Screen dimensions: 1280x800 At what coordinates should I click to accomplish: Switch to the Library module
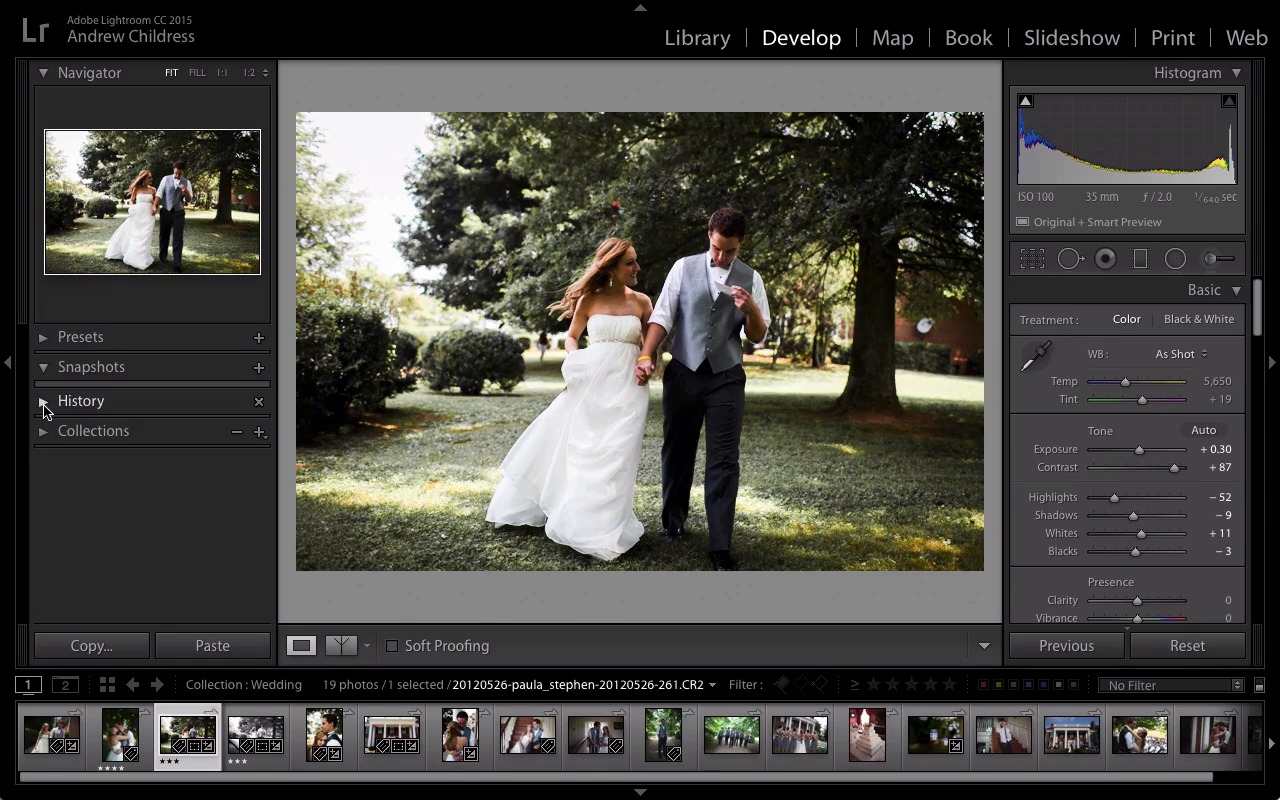[x=697, y=38]
